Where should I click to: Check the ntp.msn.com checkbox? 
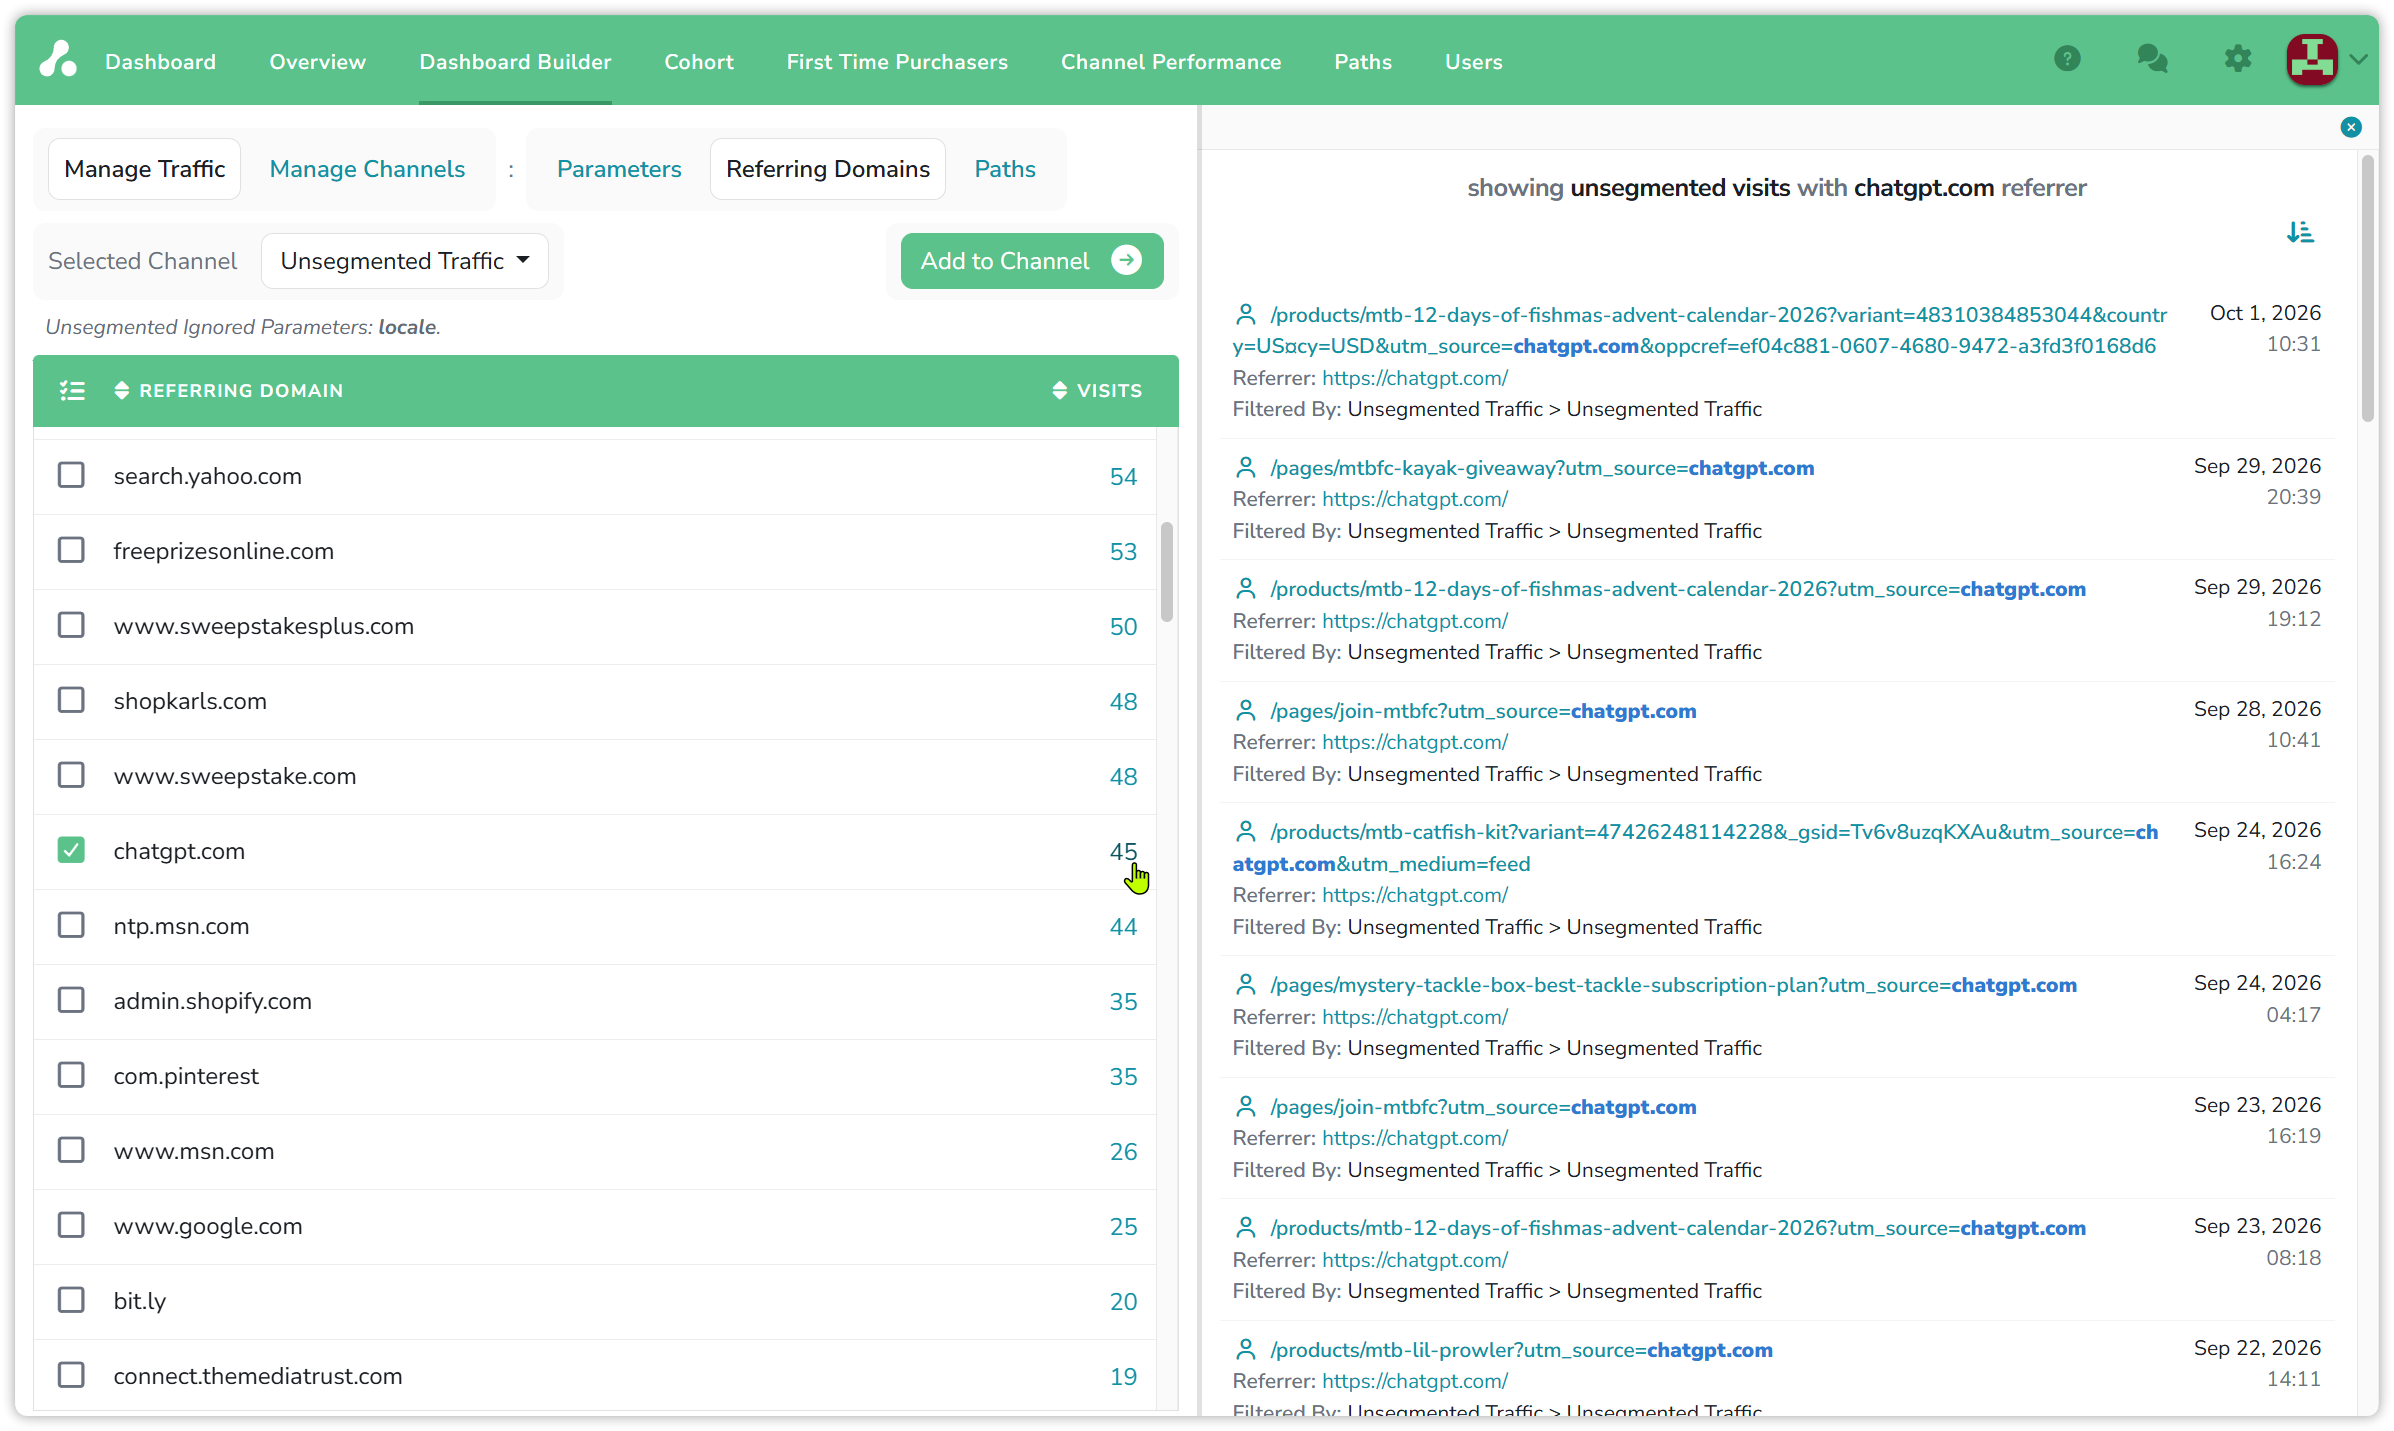click(71, 925)
